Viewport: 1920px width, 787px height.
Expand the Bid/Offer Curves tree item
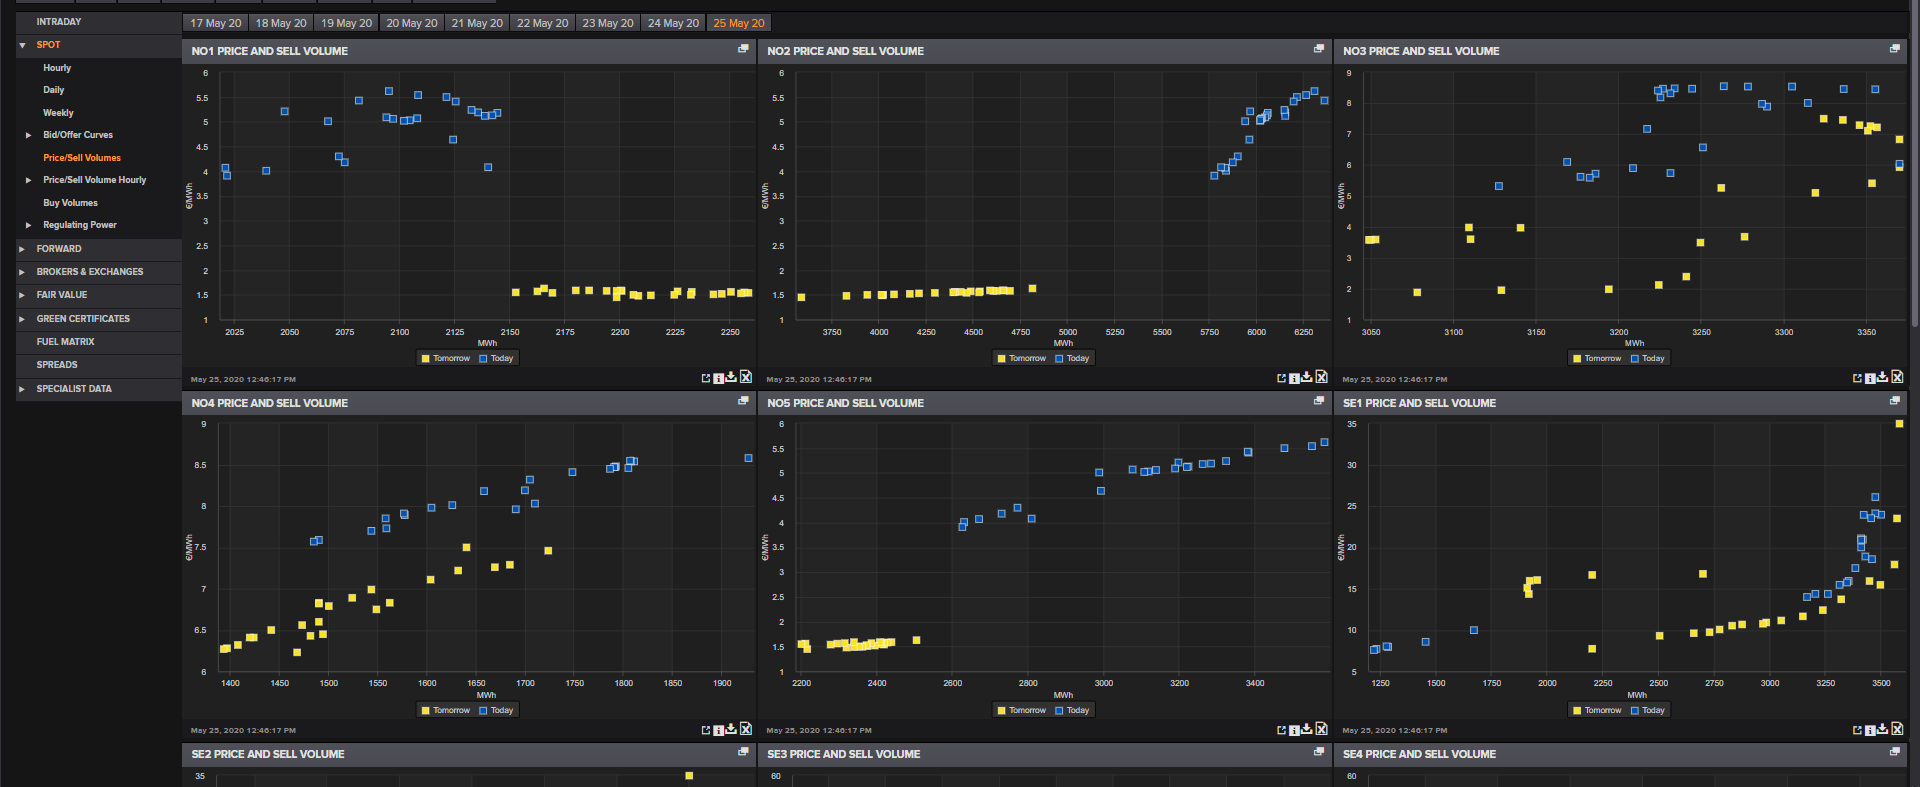pyautogui.click(x=28, y=135)
